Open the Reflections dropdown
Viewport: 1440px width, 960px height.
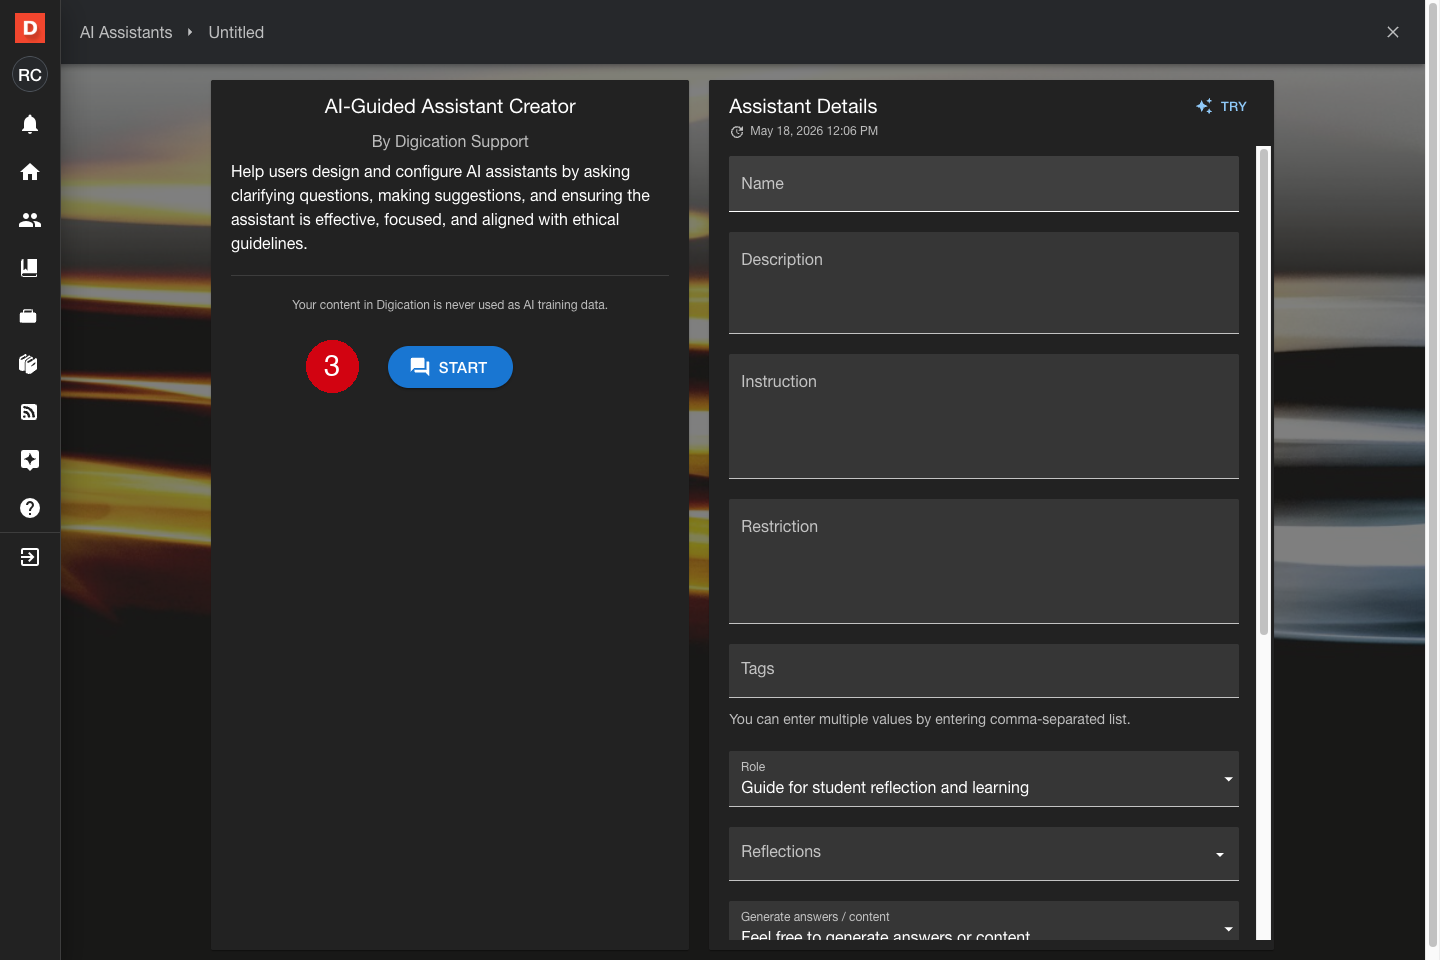[984, 854]
